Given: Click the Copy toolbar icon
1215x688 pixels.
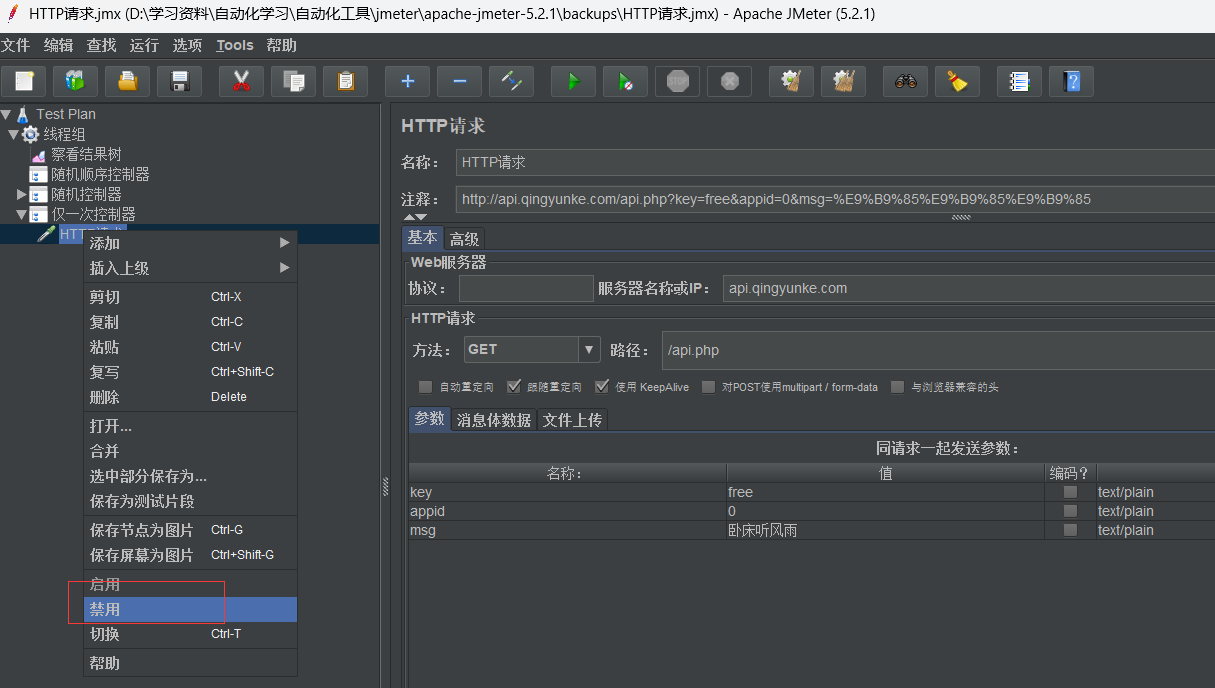Looking at the screenshot, I should (293, 81).
